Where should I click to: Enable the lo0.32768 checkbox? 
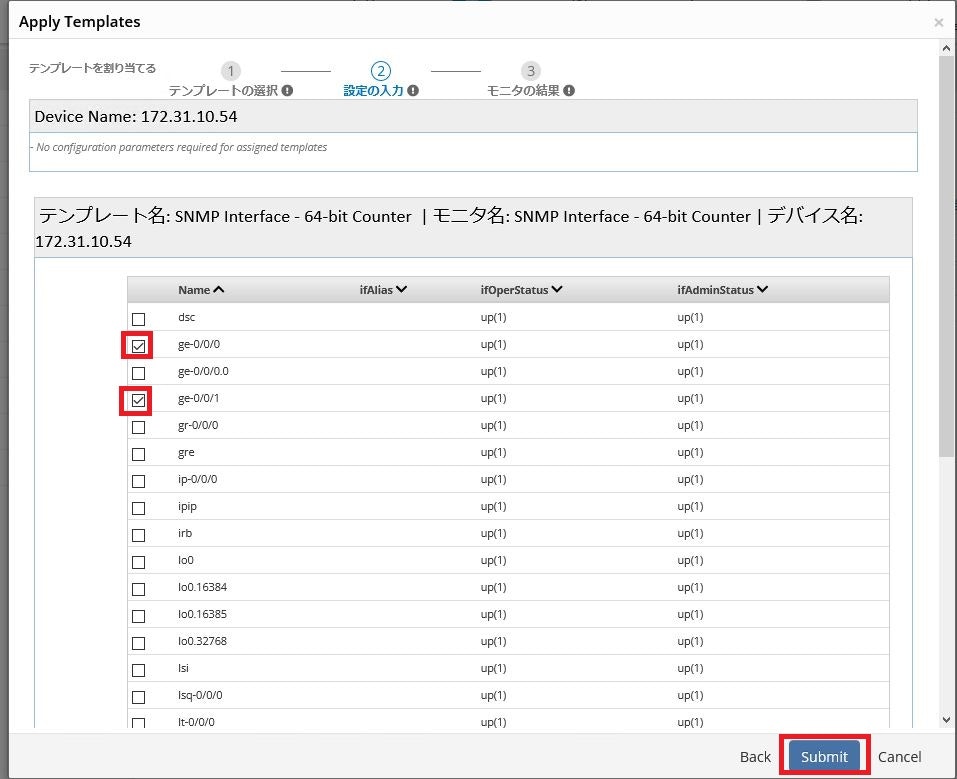pos(139,643)
